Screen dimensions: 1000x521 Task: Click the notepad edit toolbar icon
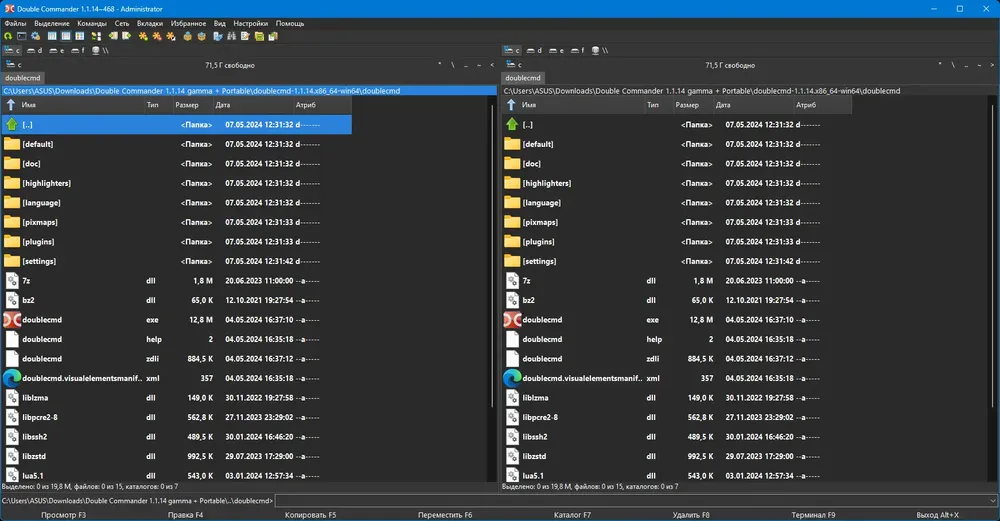(x=246, y=36)
